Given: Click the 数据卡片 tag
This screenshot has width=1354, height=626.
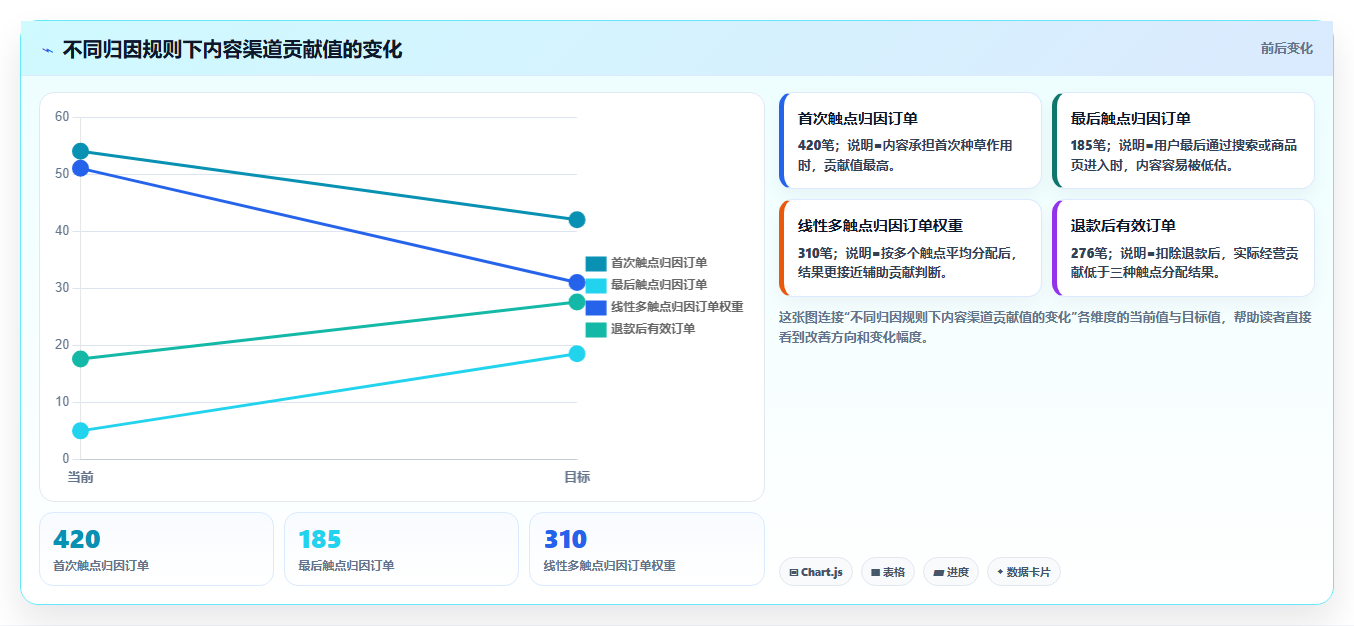Looking at the screenshot, I should [x=1023, y=572].
